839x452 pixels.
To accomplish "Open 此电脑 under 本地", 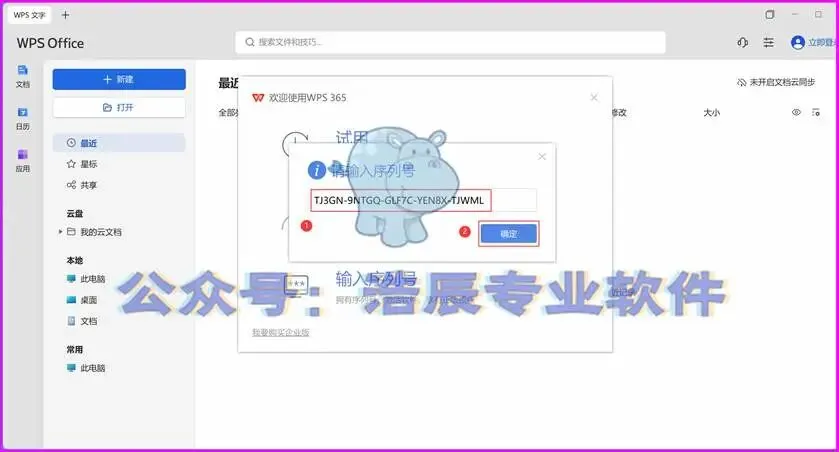I will coord(86,279).
